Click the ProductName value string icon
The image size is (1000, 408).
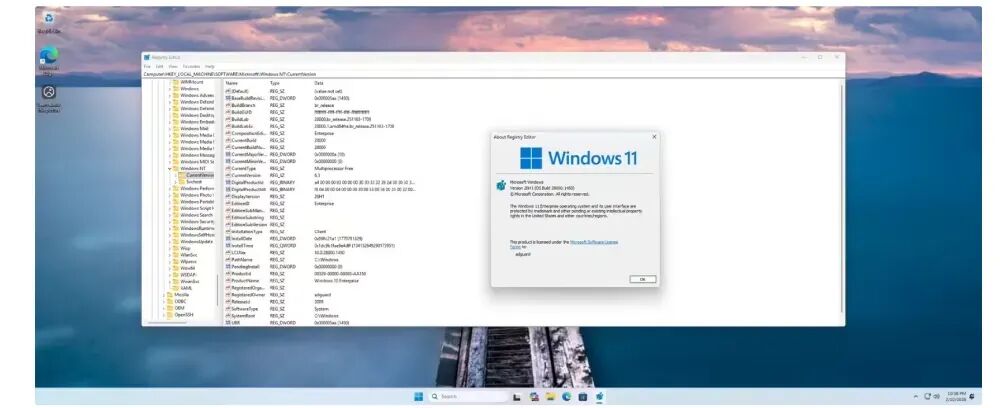coord(228,280)
